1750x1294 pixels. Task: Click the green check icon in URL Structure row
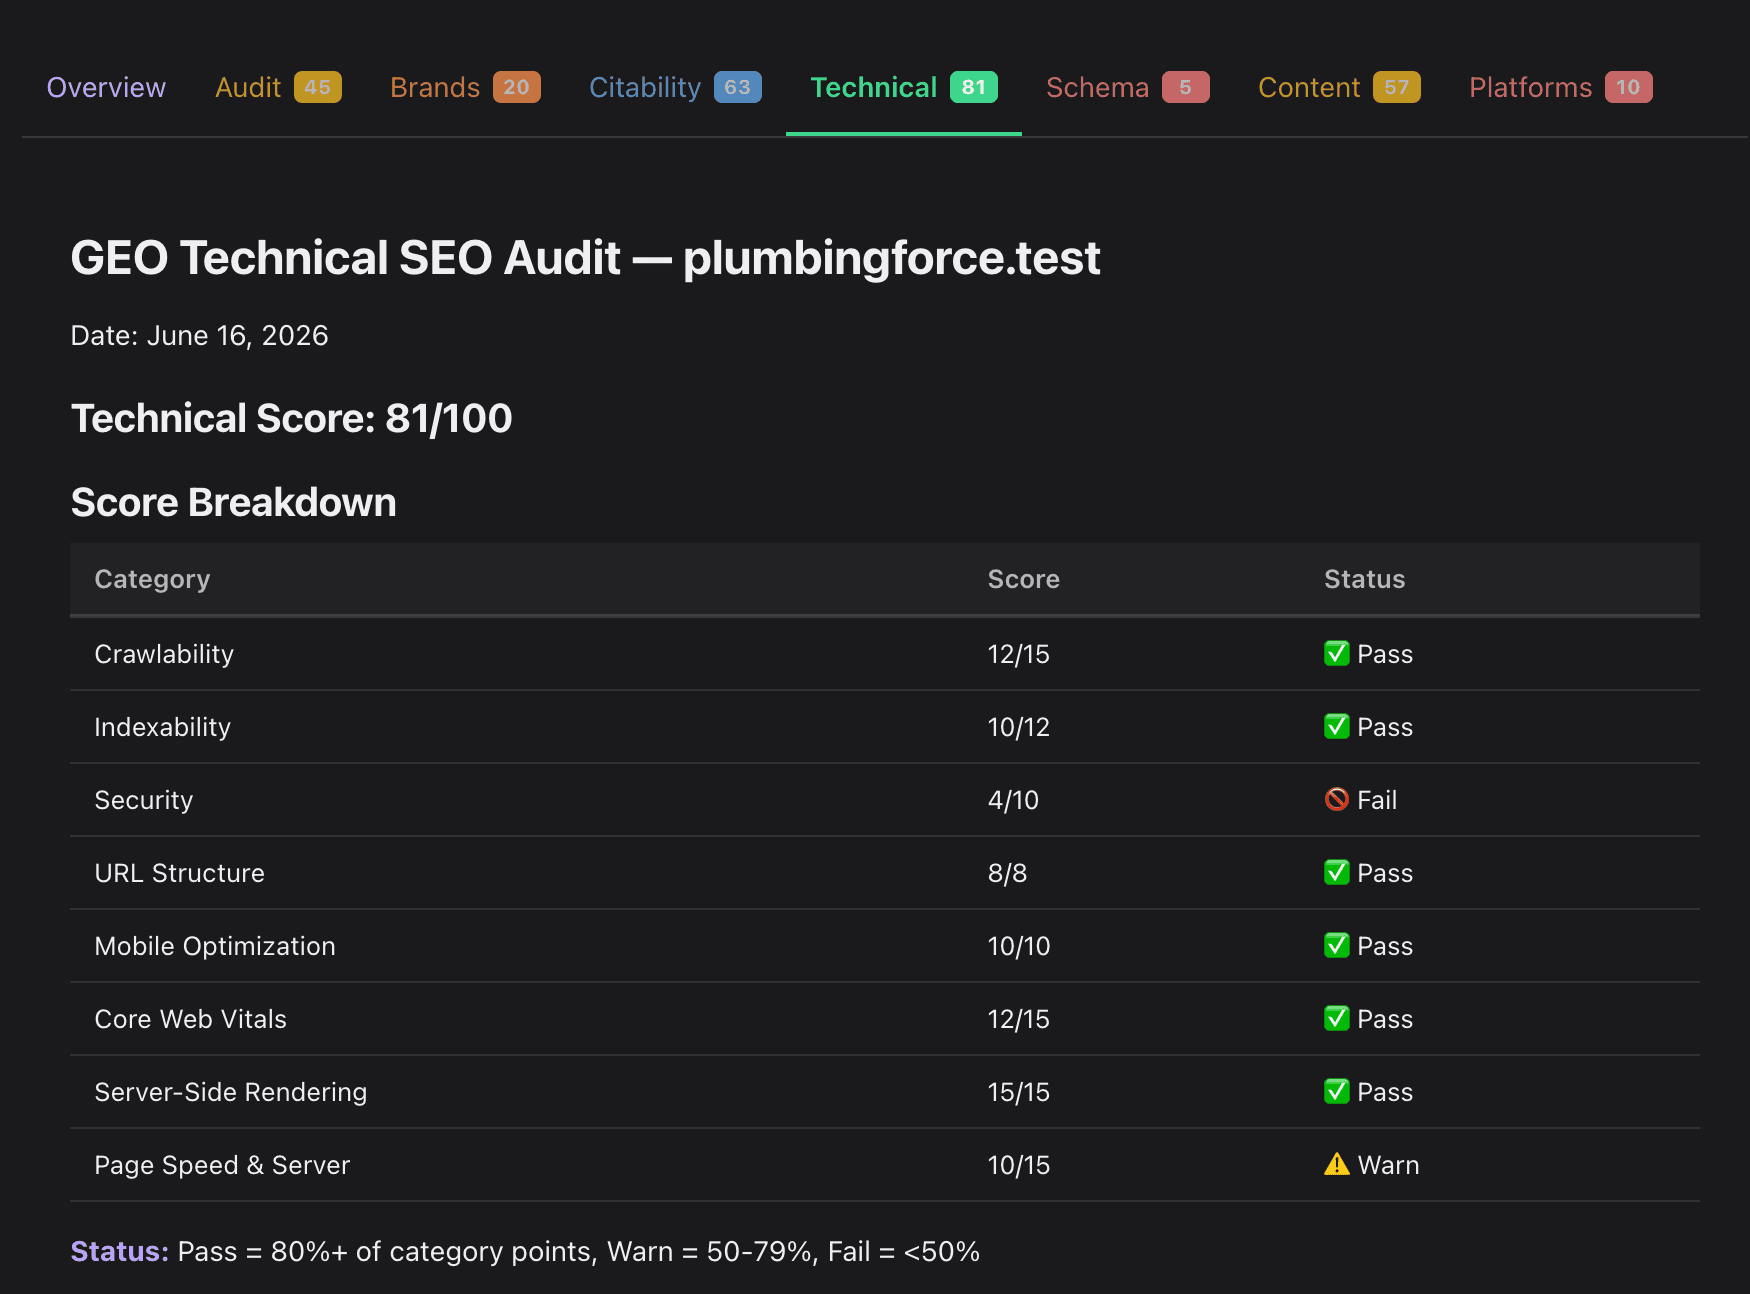(1336, 872)
